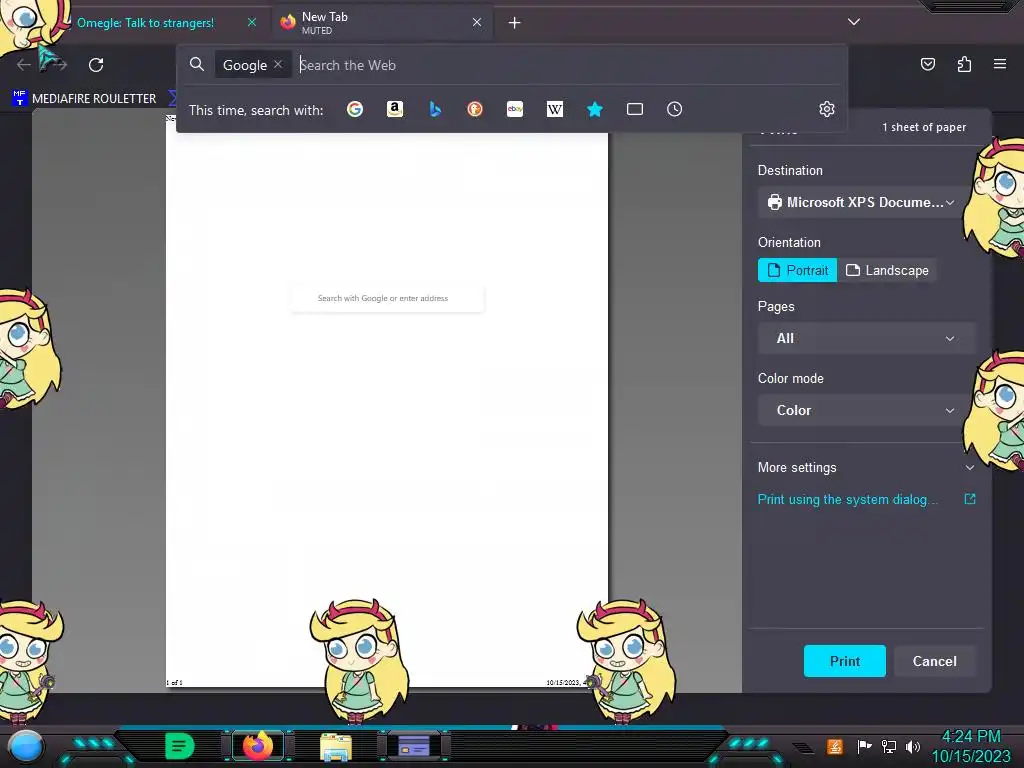The image size is (1024, 768).
Task: Open MEDIAFIRE ROULETTER bookmark
Action: point(85,99)
